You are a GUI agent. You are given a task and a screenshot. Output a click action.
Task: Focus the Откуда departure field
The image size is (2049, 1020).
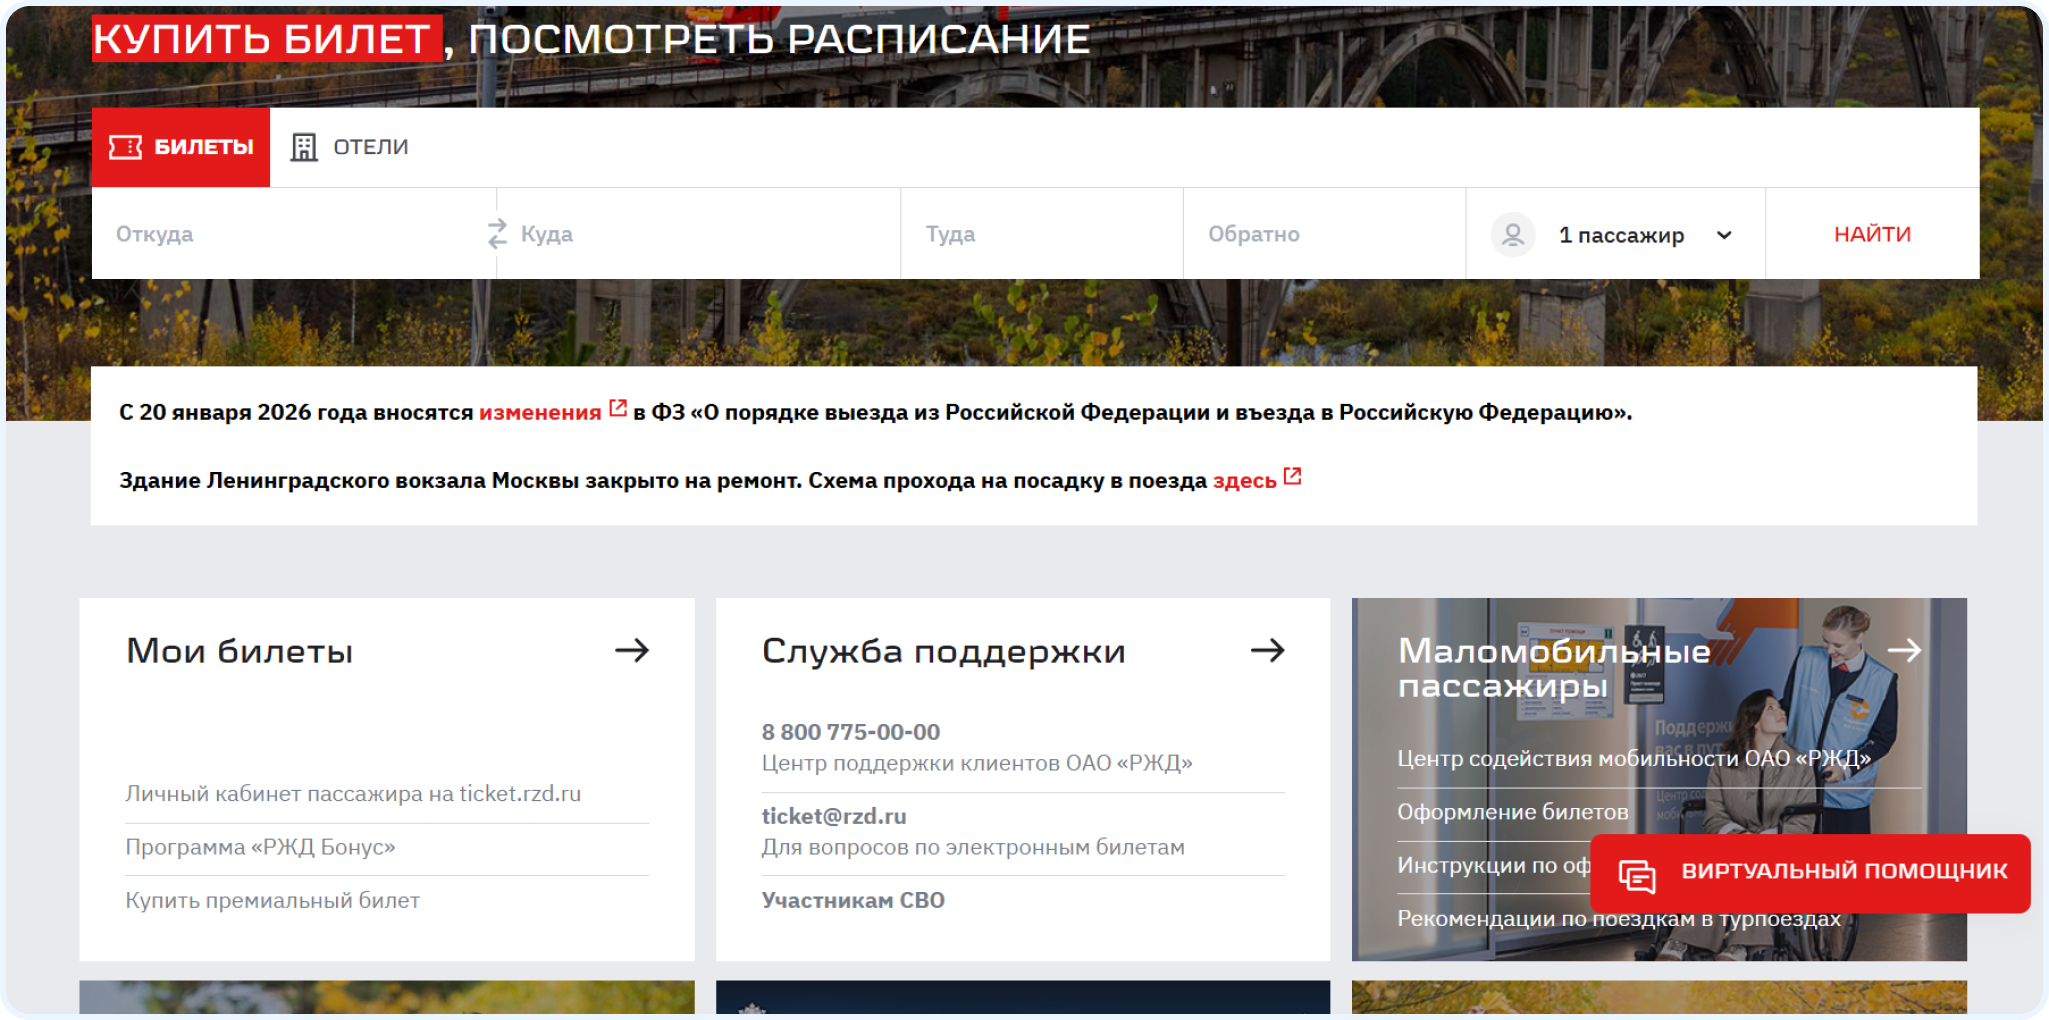[x=290, y=234]
